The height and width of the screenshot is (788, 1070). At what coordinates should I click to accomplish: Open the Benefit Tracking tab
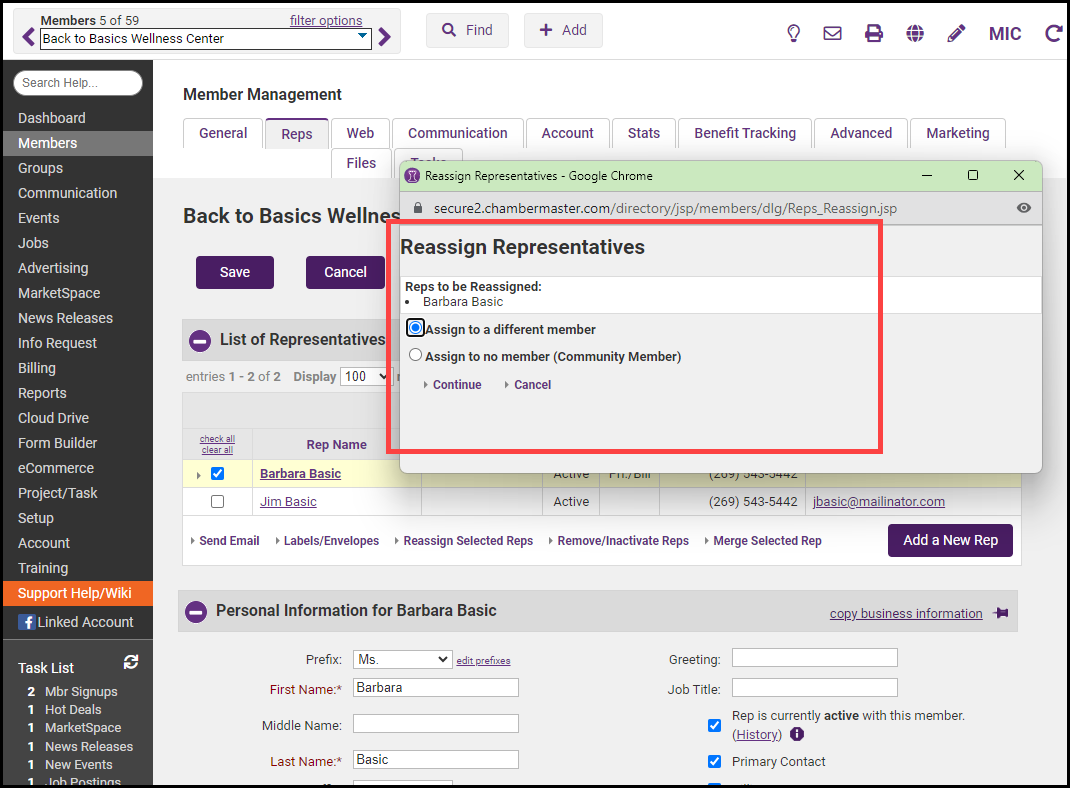click(745, 133)
